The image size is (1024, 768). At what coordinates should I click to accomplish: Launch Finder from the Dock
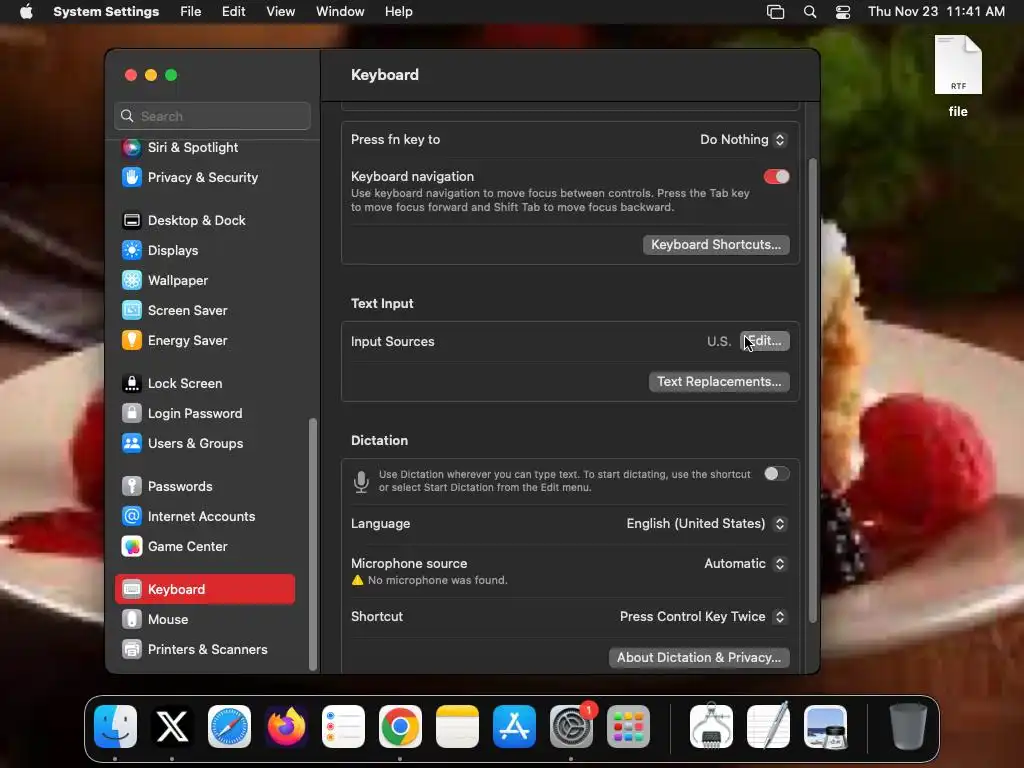116,726
